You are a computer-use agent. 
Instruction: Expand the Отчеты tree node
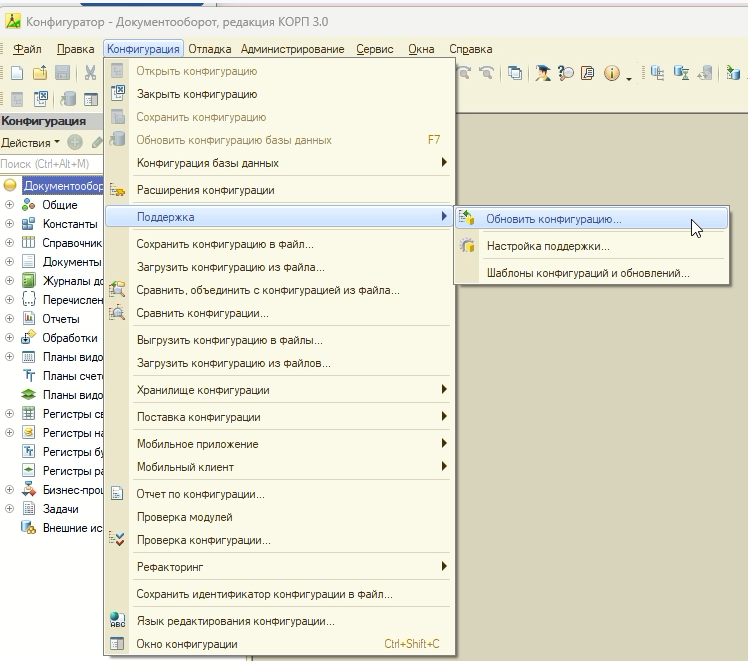tap(9, 319)
